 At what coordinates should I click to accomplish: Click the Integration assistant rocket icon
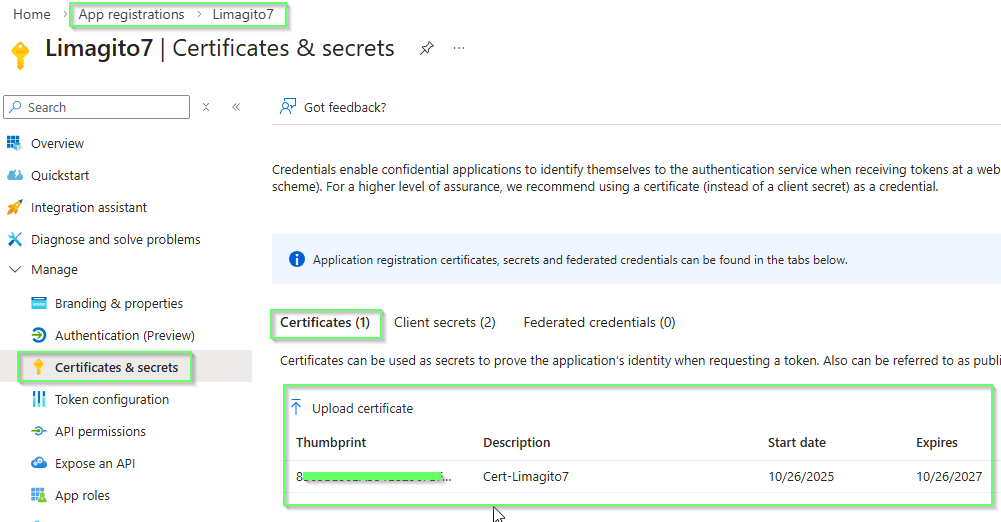pyautogui.click(x=15, y=207)
